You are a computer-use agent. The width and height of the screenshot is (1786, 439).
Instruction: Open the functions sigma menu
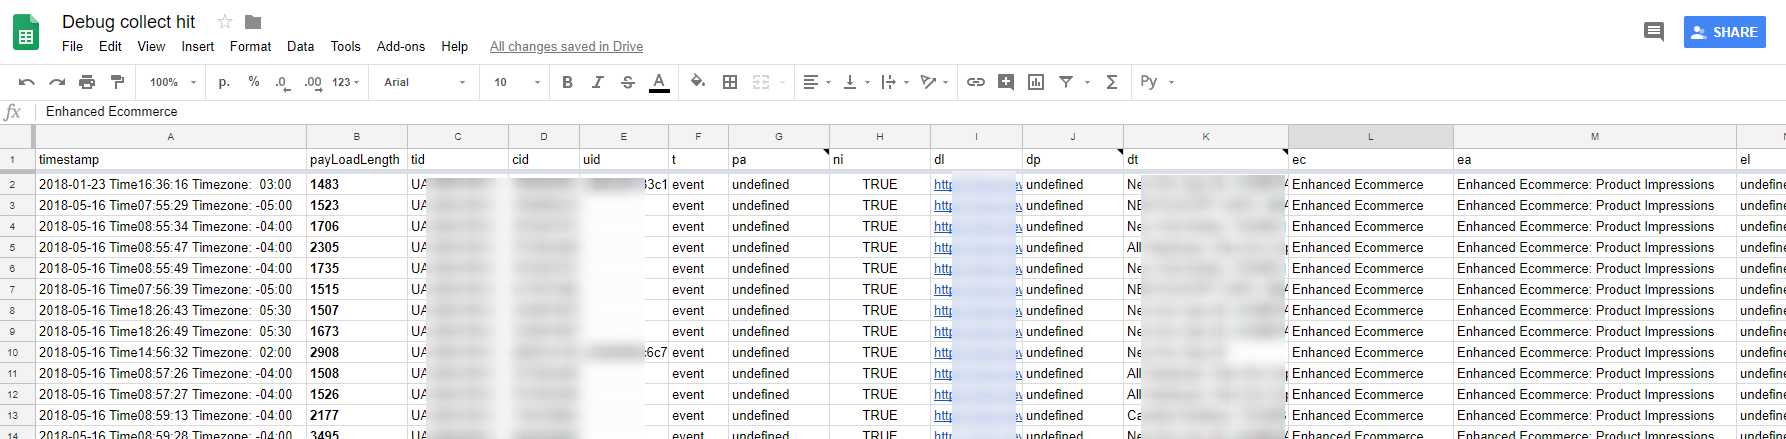point(1111,82)
